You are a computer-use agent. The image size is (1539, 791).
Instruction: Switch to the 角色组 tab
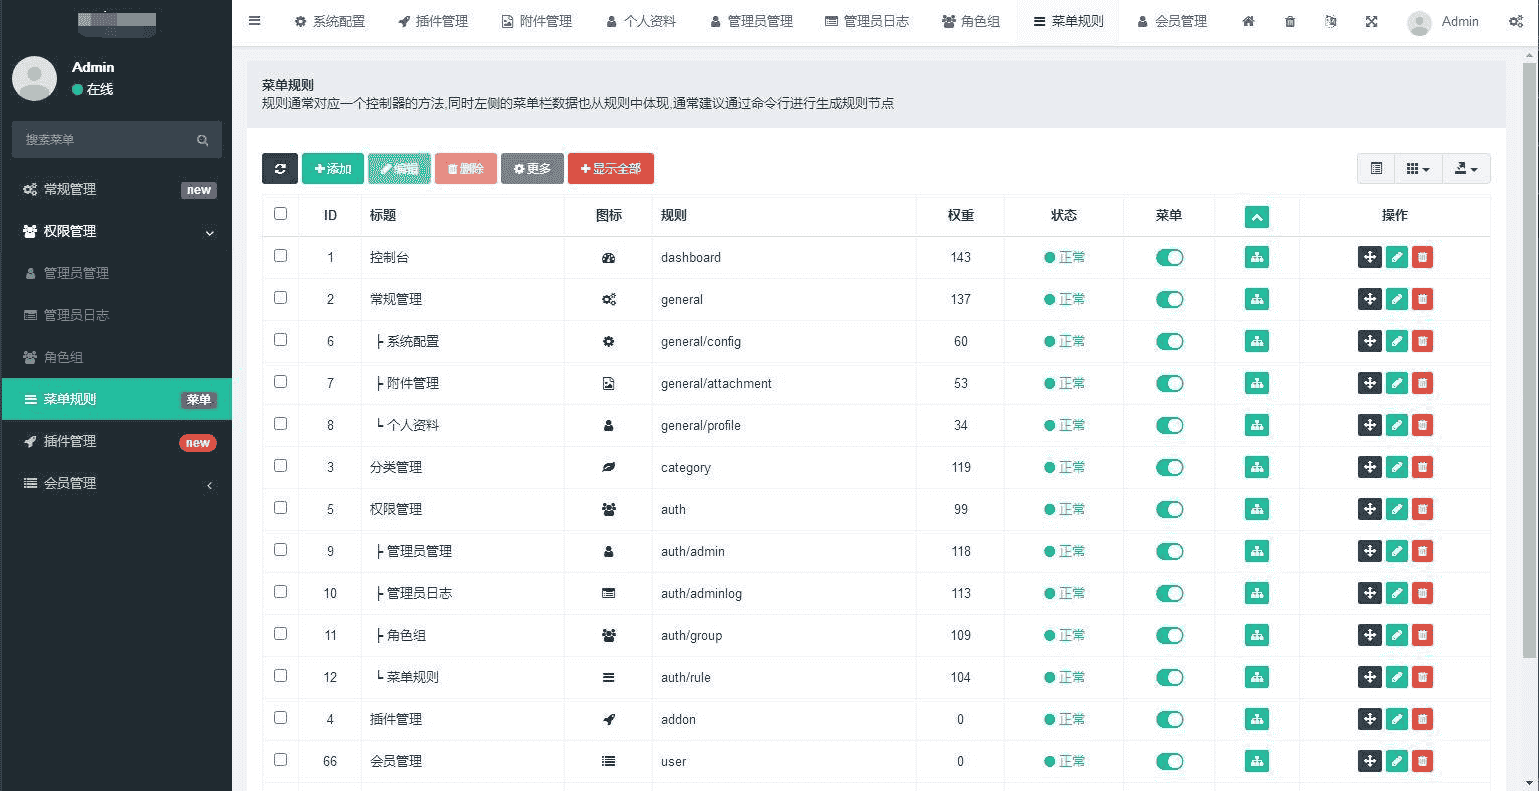970,21
